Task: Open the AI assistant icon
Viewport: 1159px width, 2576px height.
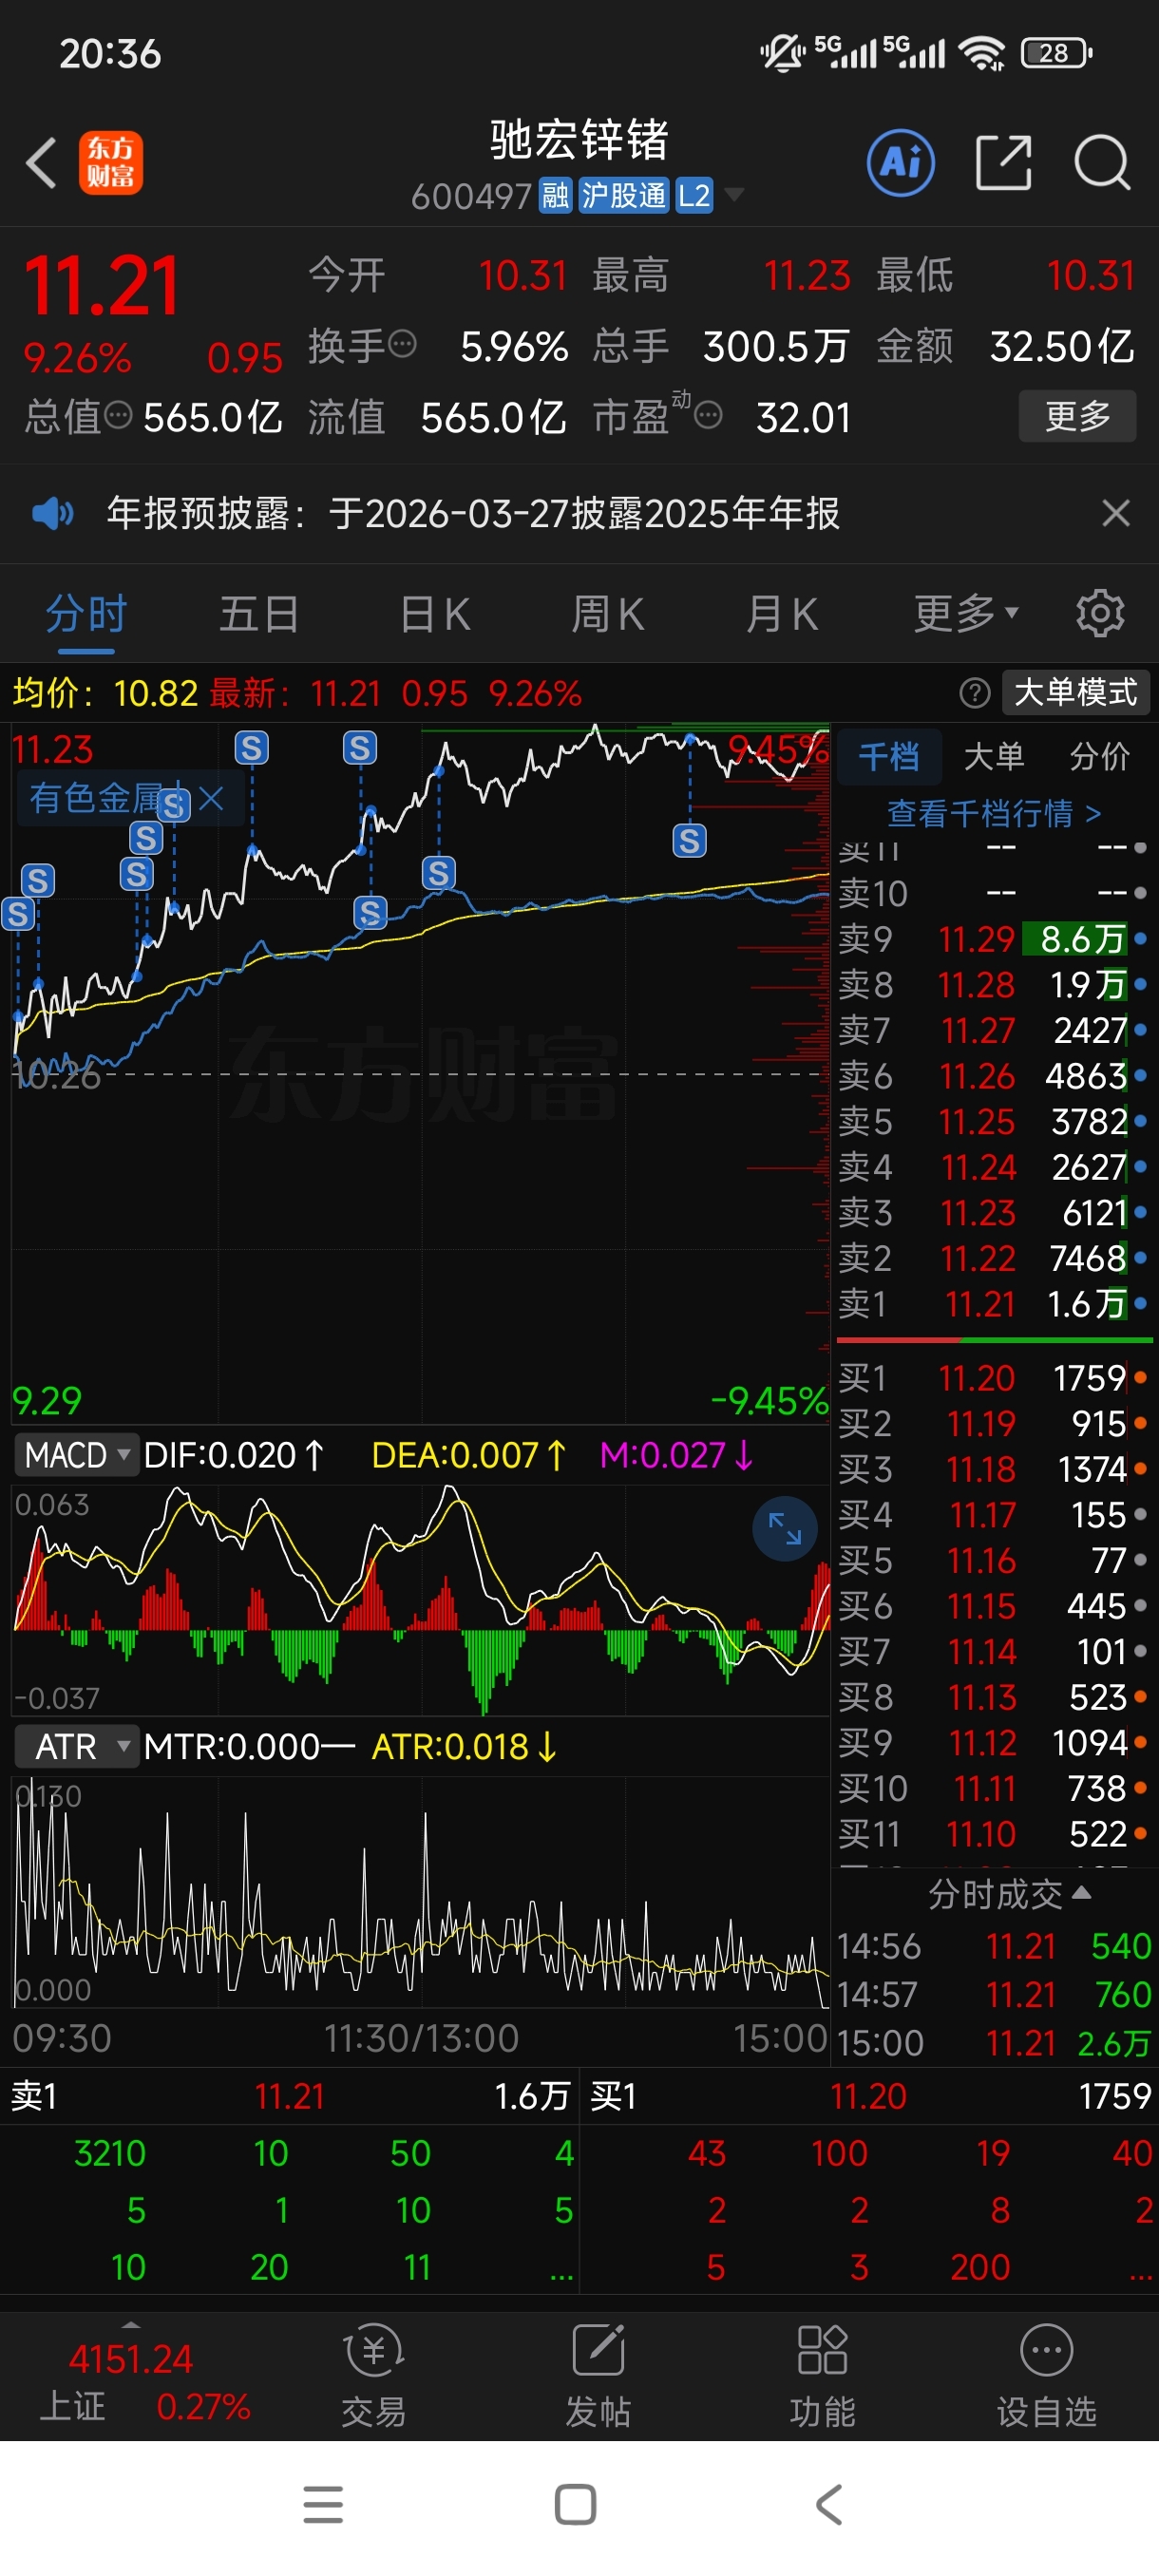Action: 900,162
